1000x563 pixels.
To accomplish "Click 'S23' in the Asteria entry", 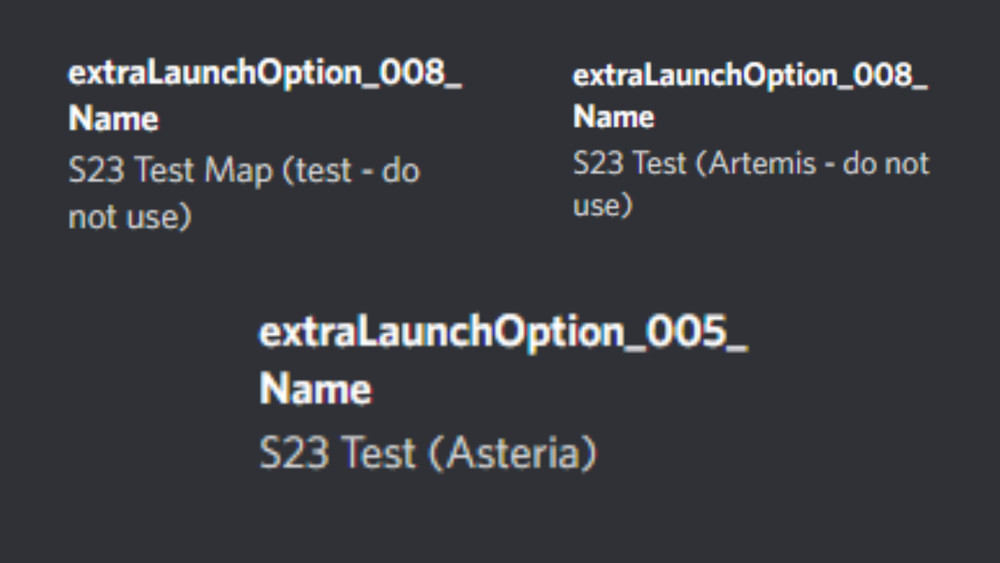I will [295, 454].
